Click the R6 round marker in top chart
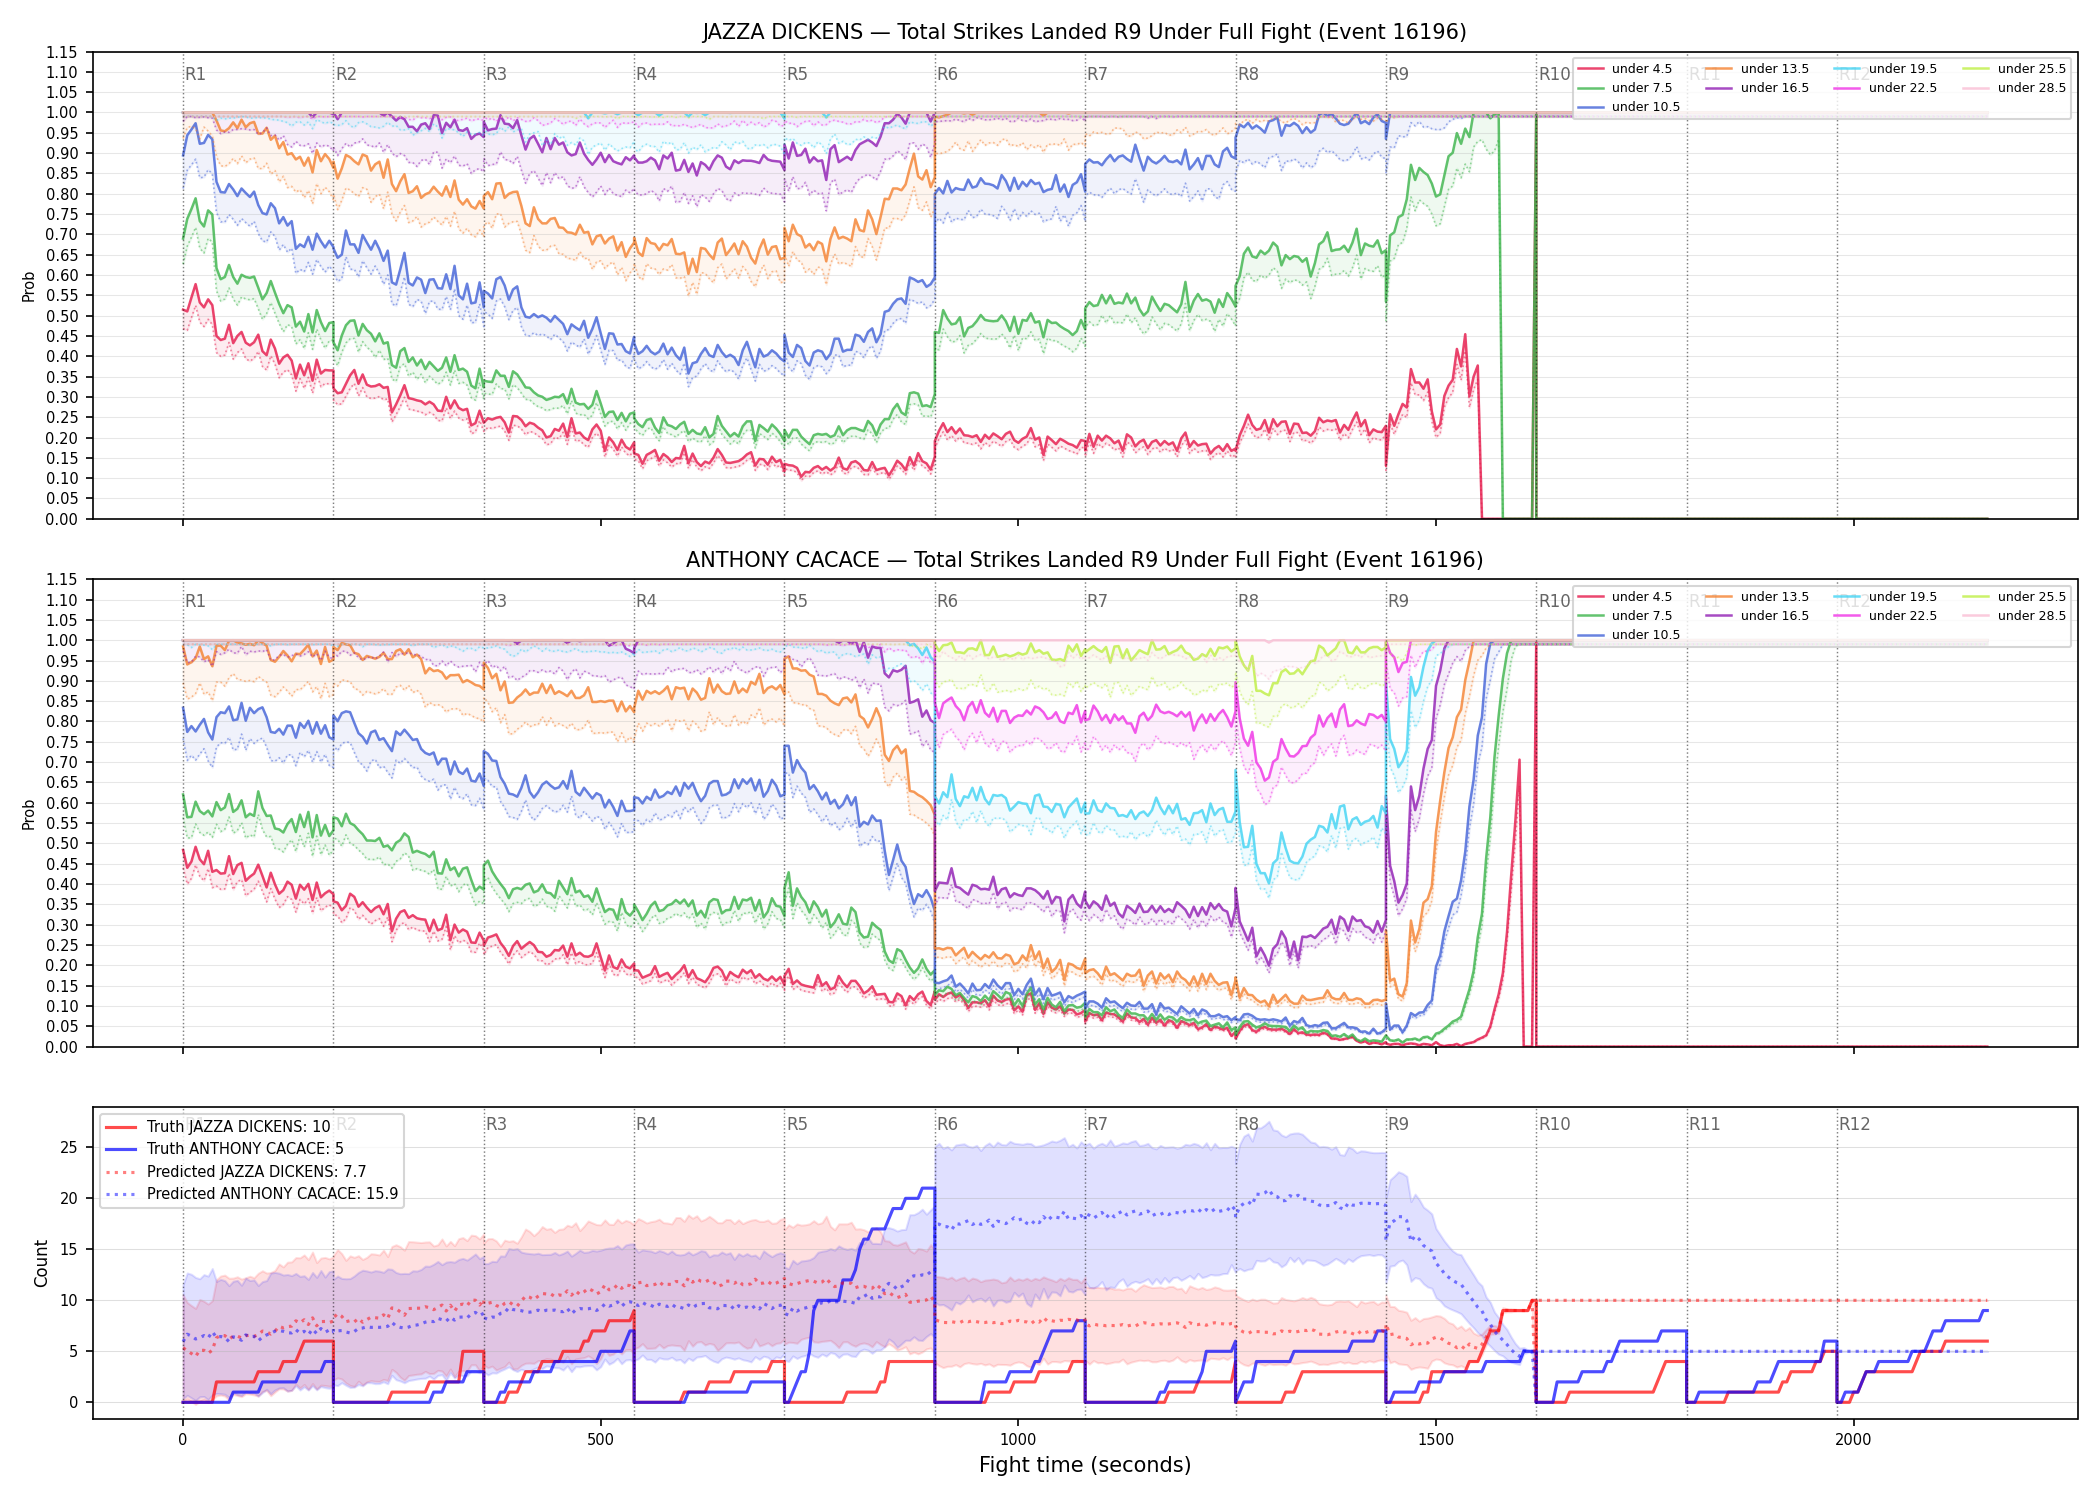This screenshot has height=1500, width=2100. [947, 74]
